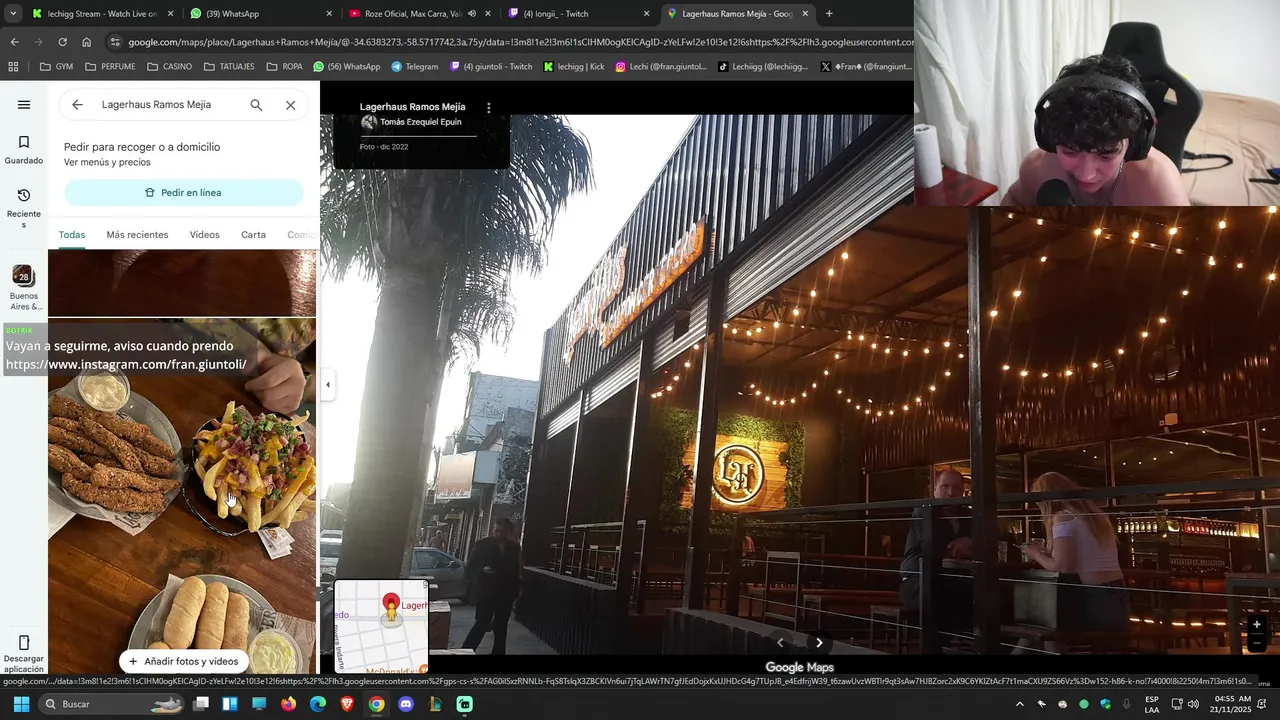1280x720 pixels.
Task: Open the tab search dropdown
Action: pyautogui.click(x=13, y=14)
